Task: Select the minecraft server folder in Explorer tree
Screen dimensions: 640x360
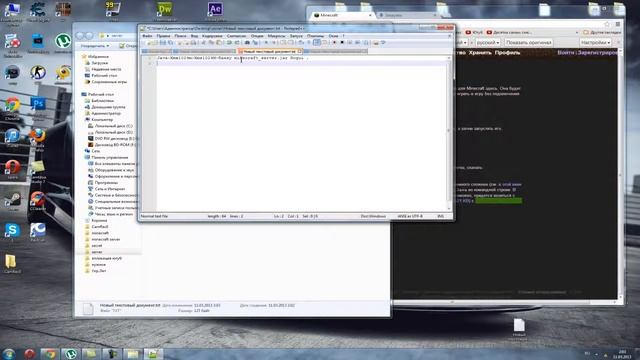Action: pos(106,239)
